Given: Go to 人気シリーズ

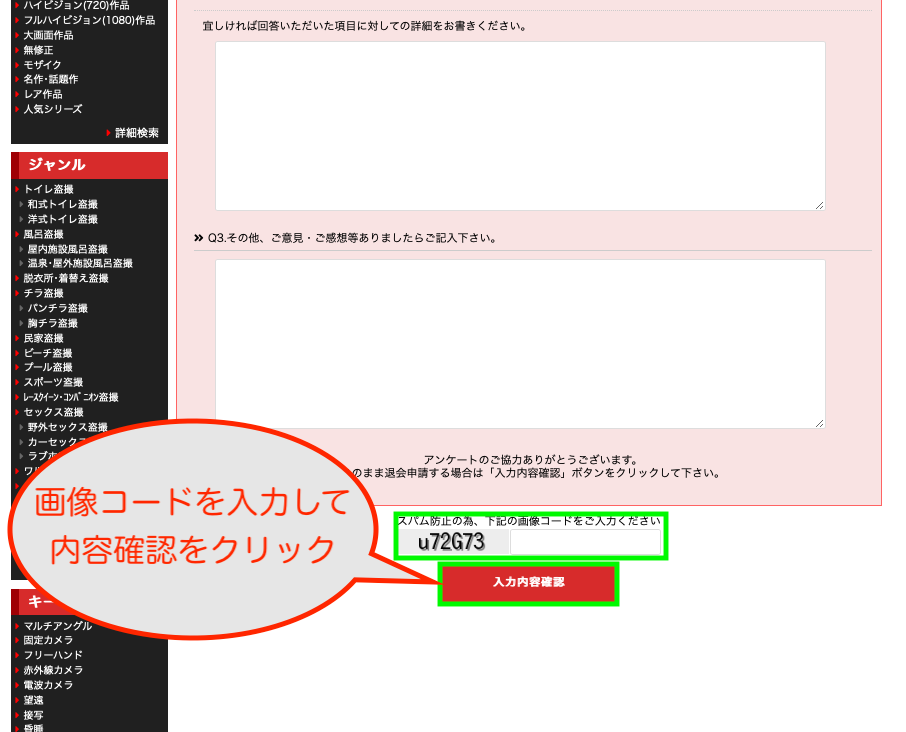Looking at the screenshot, I should (x=52, y=109).
